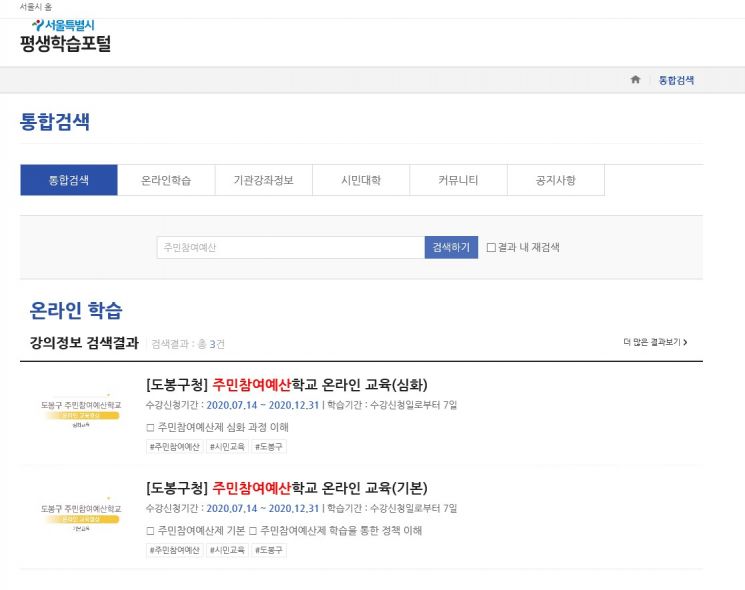Open the 심화 course thumbnail image
Screen dimensions: 745x590
(81, 411)
